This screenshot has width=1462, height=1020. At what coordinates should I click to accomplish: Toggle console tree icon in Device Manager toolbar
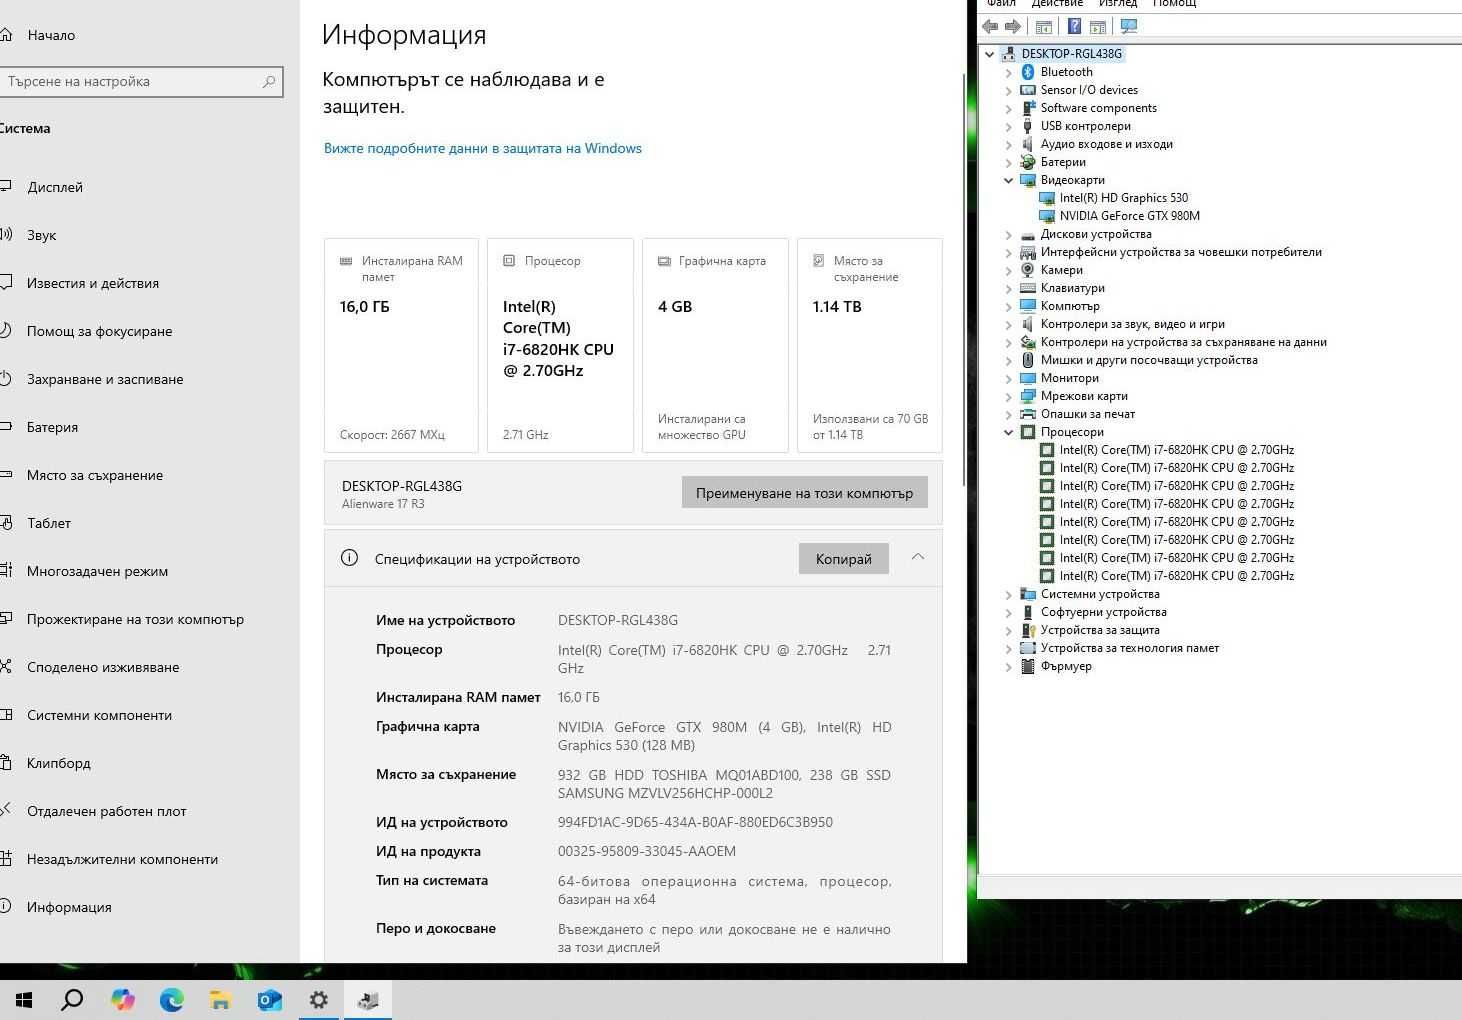[x=1043, y=26]
